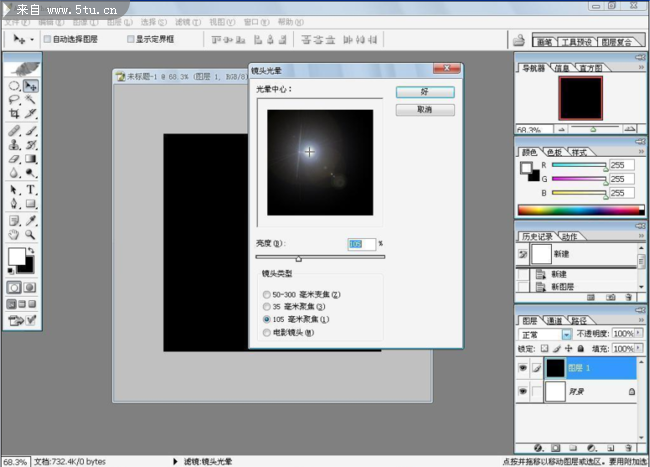Click the 亮度 brightness percentage input field
650x467 pixels.
[x=360, y=244]
